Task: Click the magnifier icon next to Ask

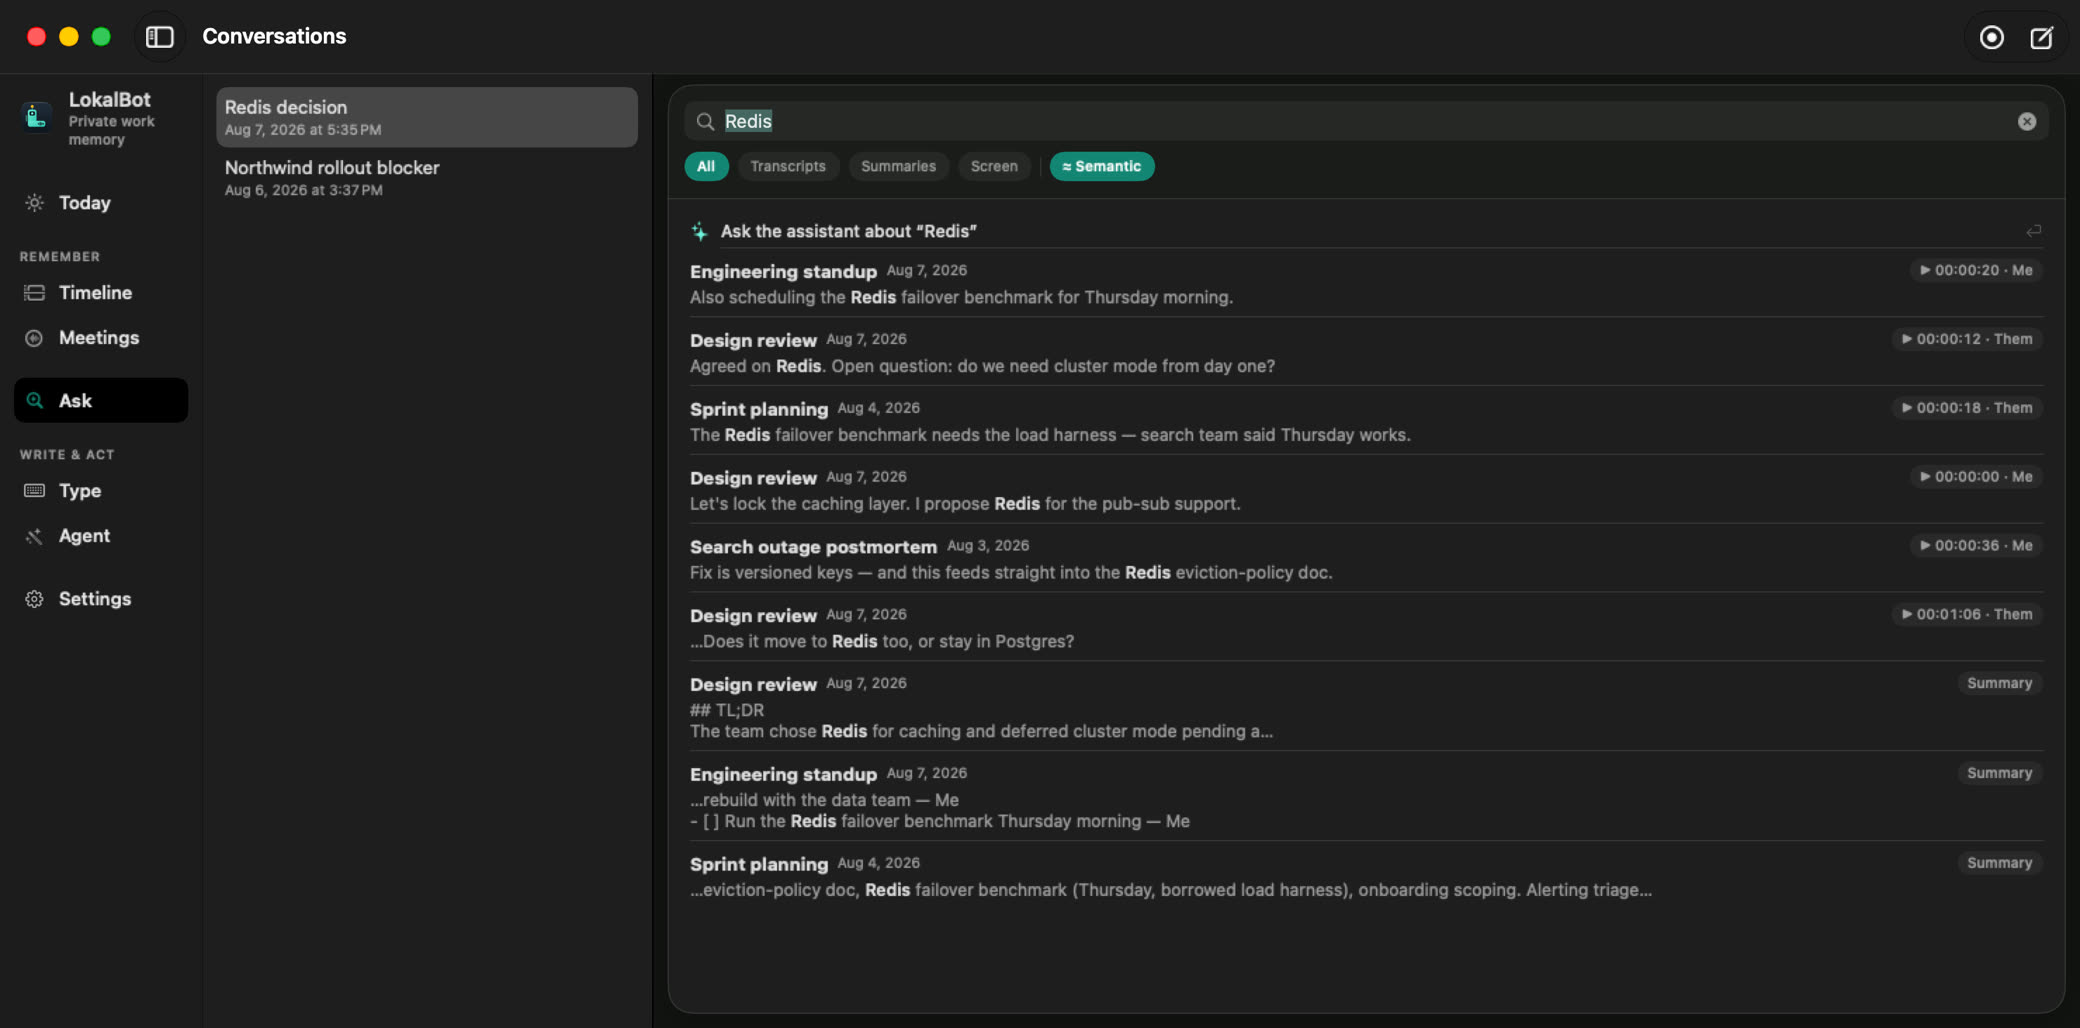Action: tap(35, 400)
